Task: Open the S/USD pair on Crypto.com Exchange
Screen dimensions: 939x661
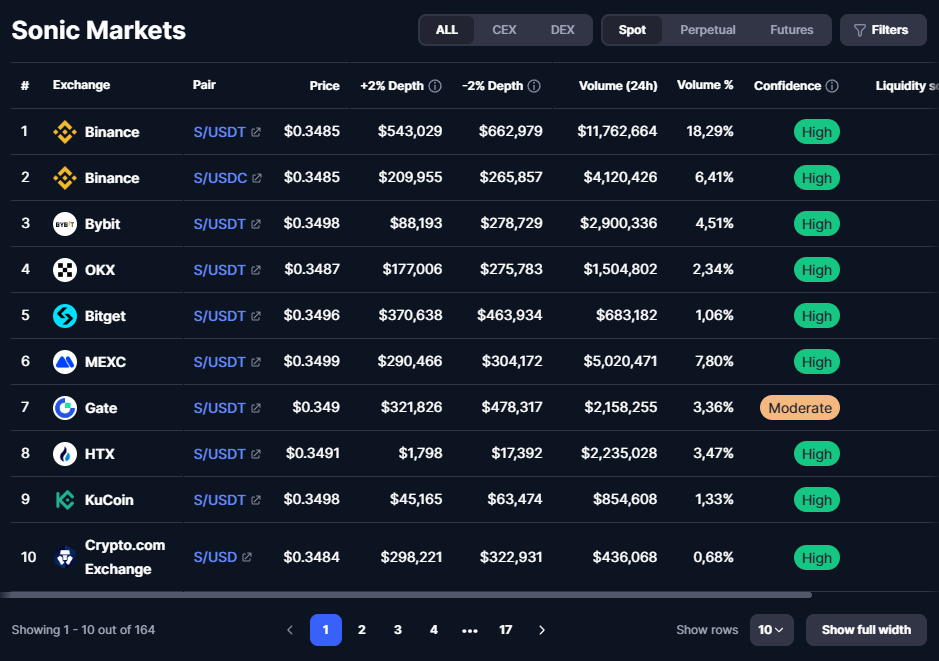Action: [x=215, y=557]
